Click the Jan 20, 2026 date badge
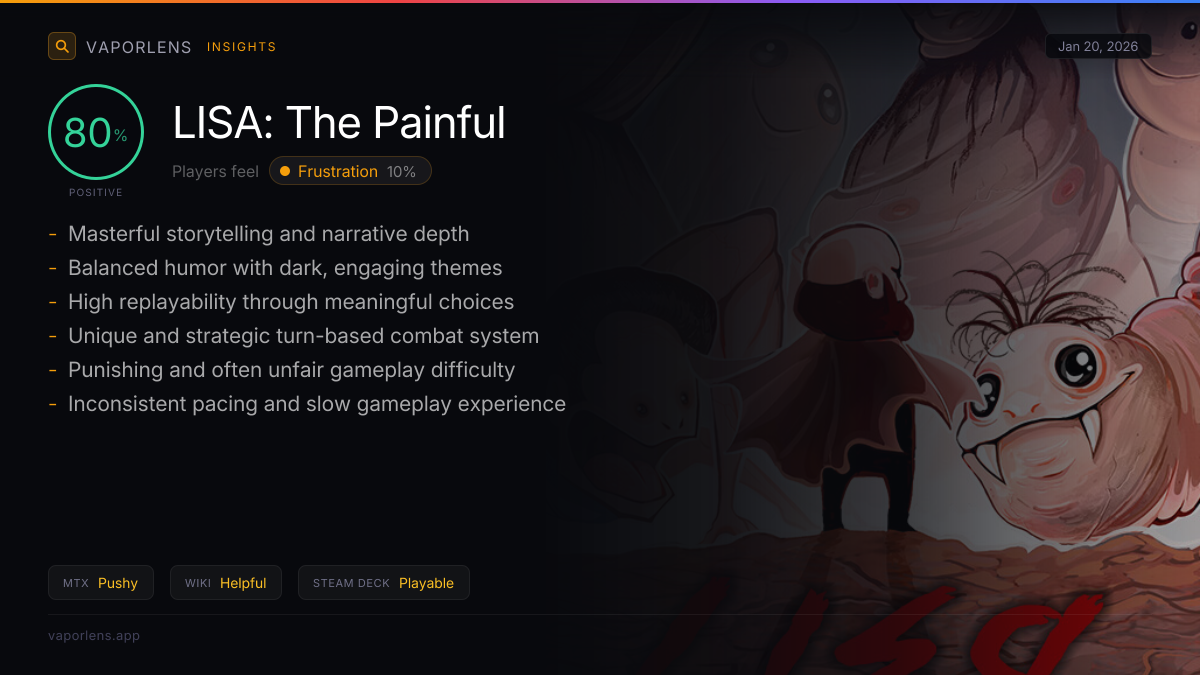This screenshot has width=1200, height=675. pos(1098,46)
